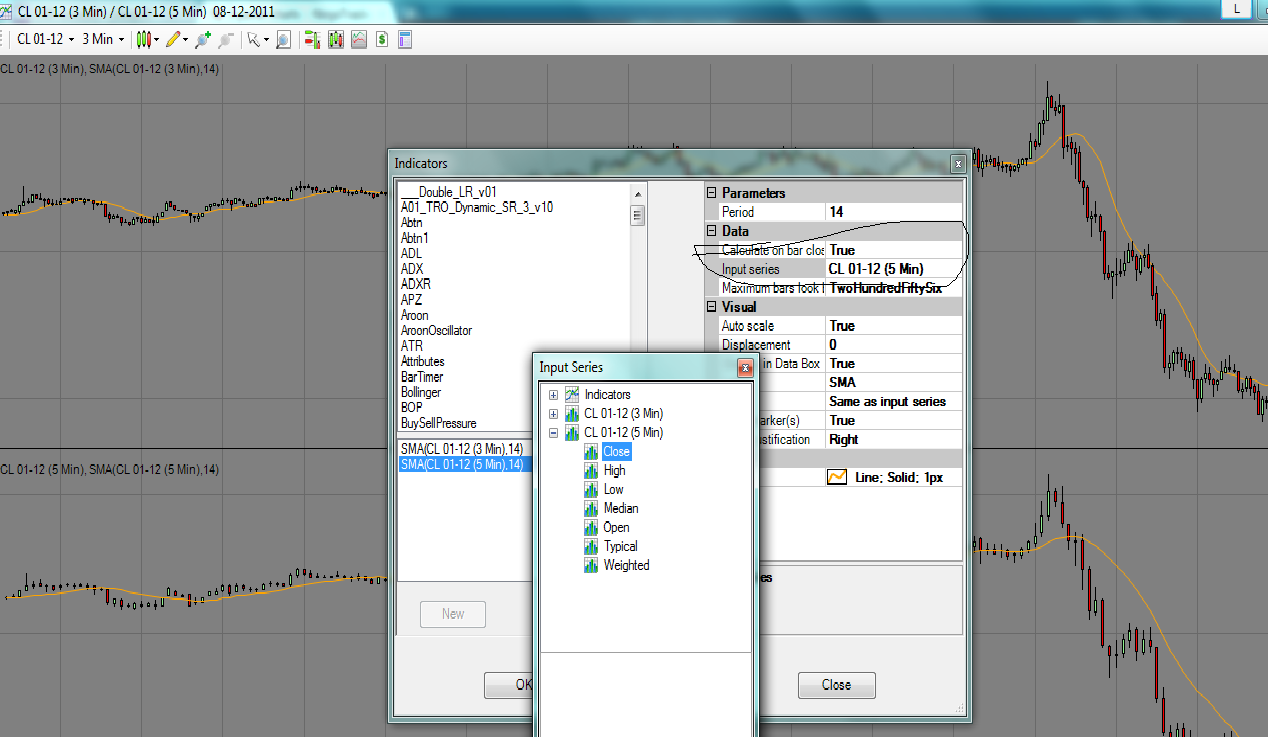Select the AroonOscillator indicator

(x=436, y=330)
